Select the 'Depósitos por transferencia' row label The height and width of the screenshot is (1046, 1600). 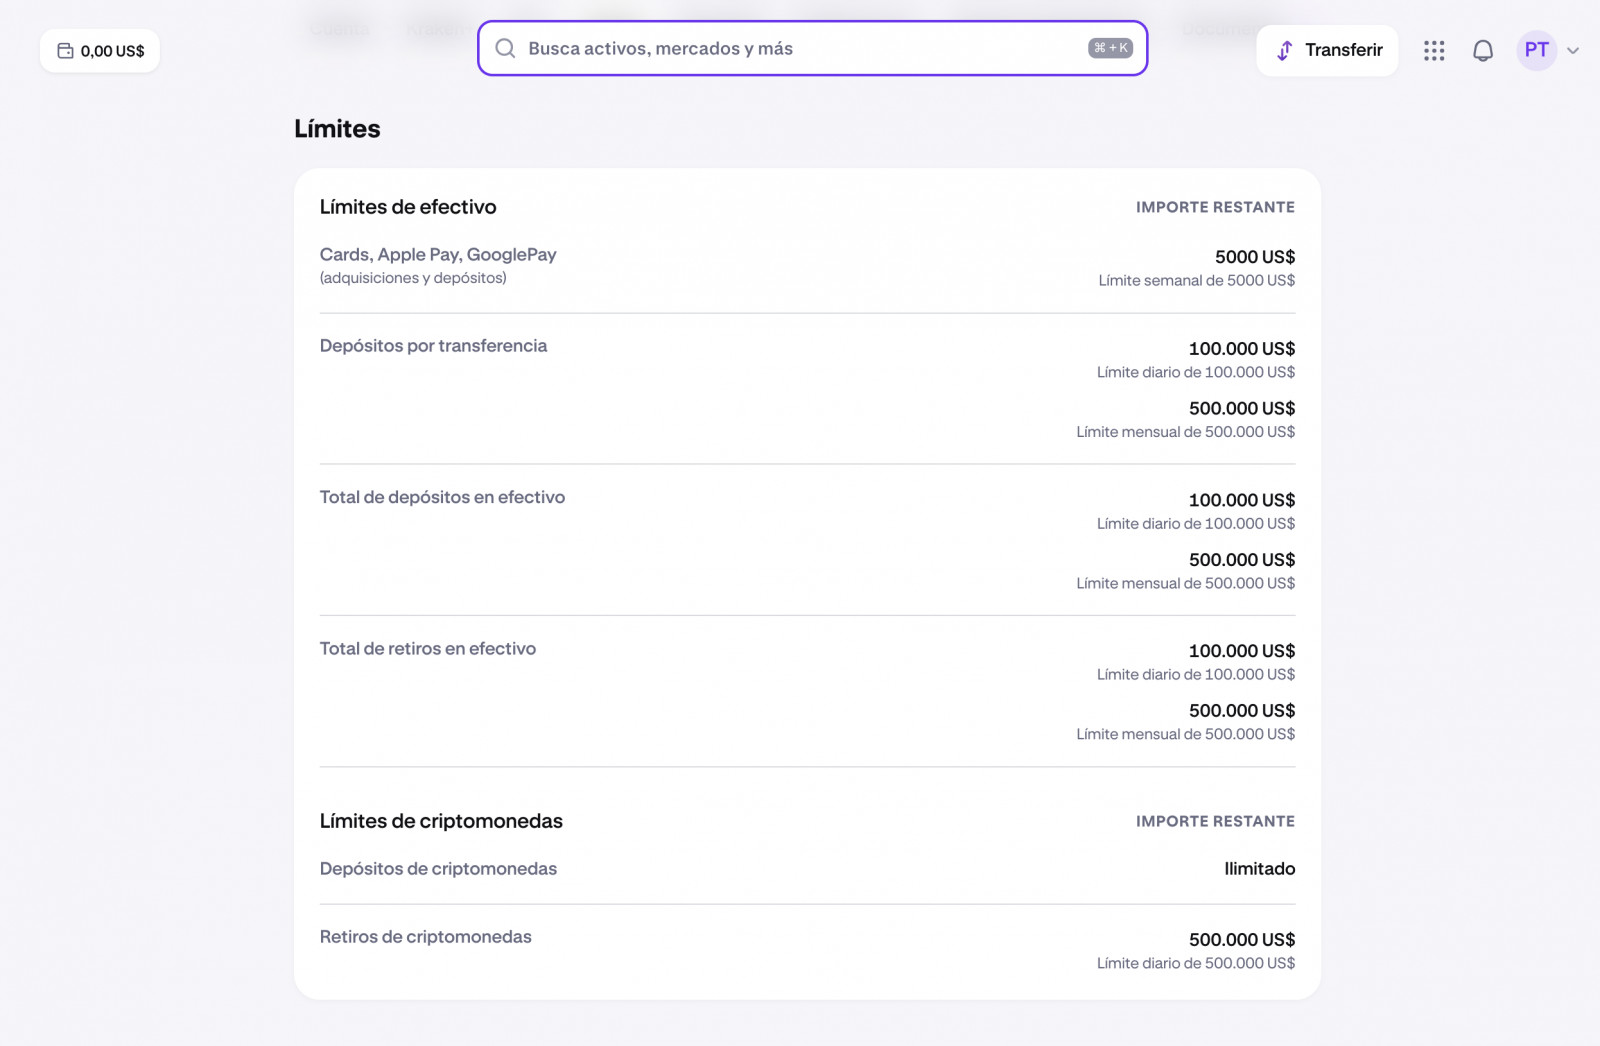(x=433, y=346)
